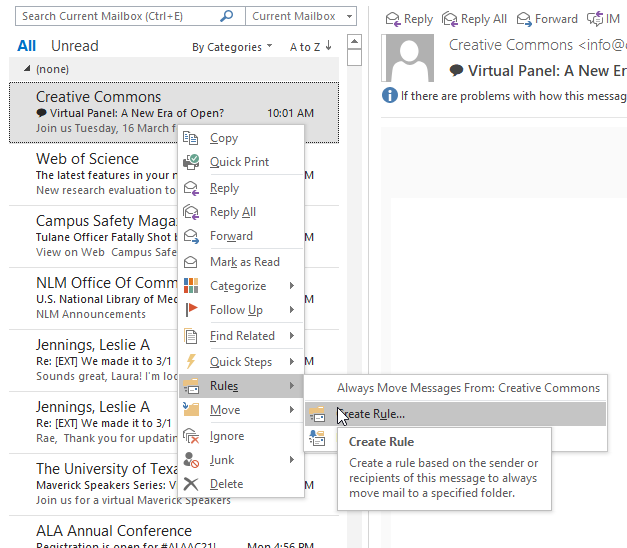Click the 'If there are problems' info bar
Image resolution: width=627 pixels, height=548 pixels.
(504, 96)
